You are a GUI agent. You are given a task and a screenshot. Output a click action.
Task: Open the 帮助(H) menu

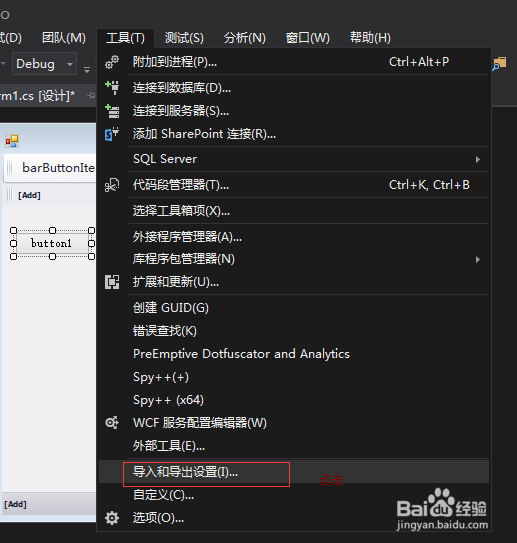(x=370, y=38)
